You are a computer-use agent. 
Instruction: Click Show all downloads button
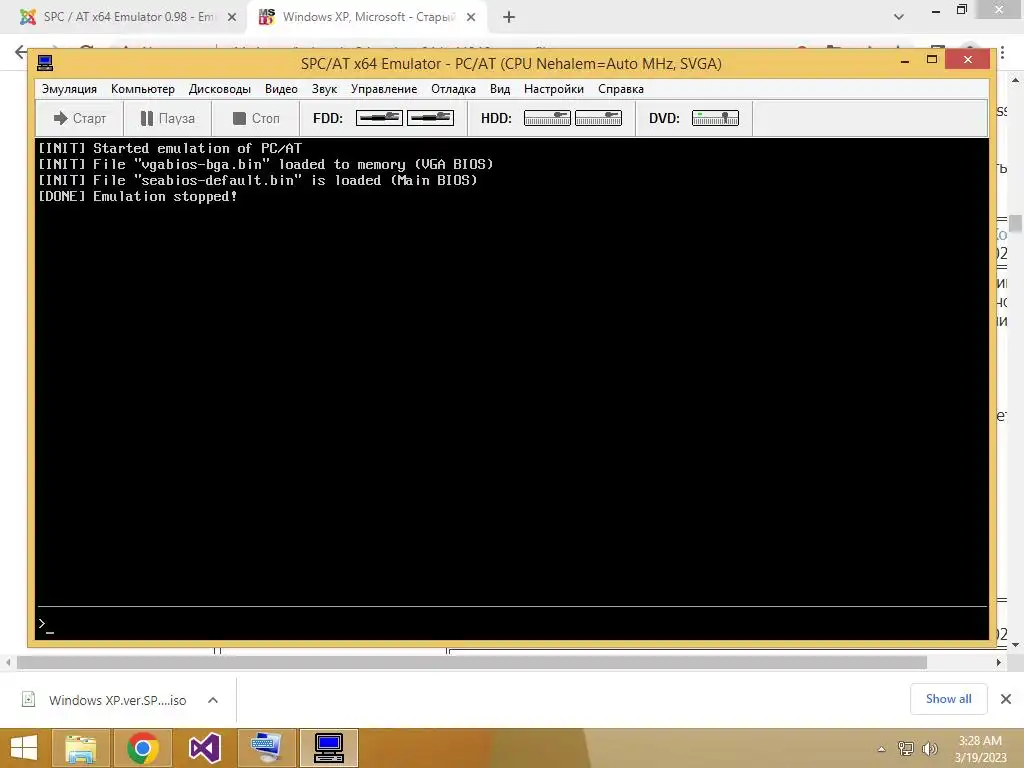[948, 699]
